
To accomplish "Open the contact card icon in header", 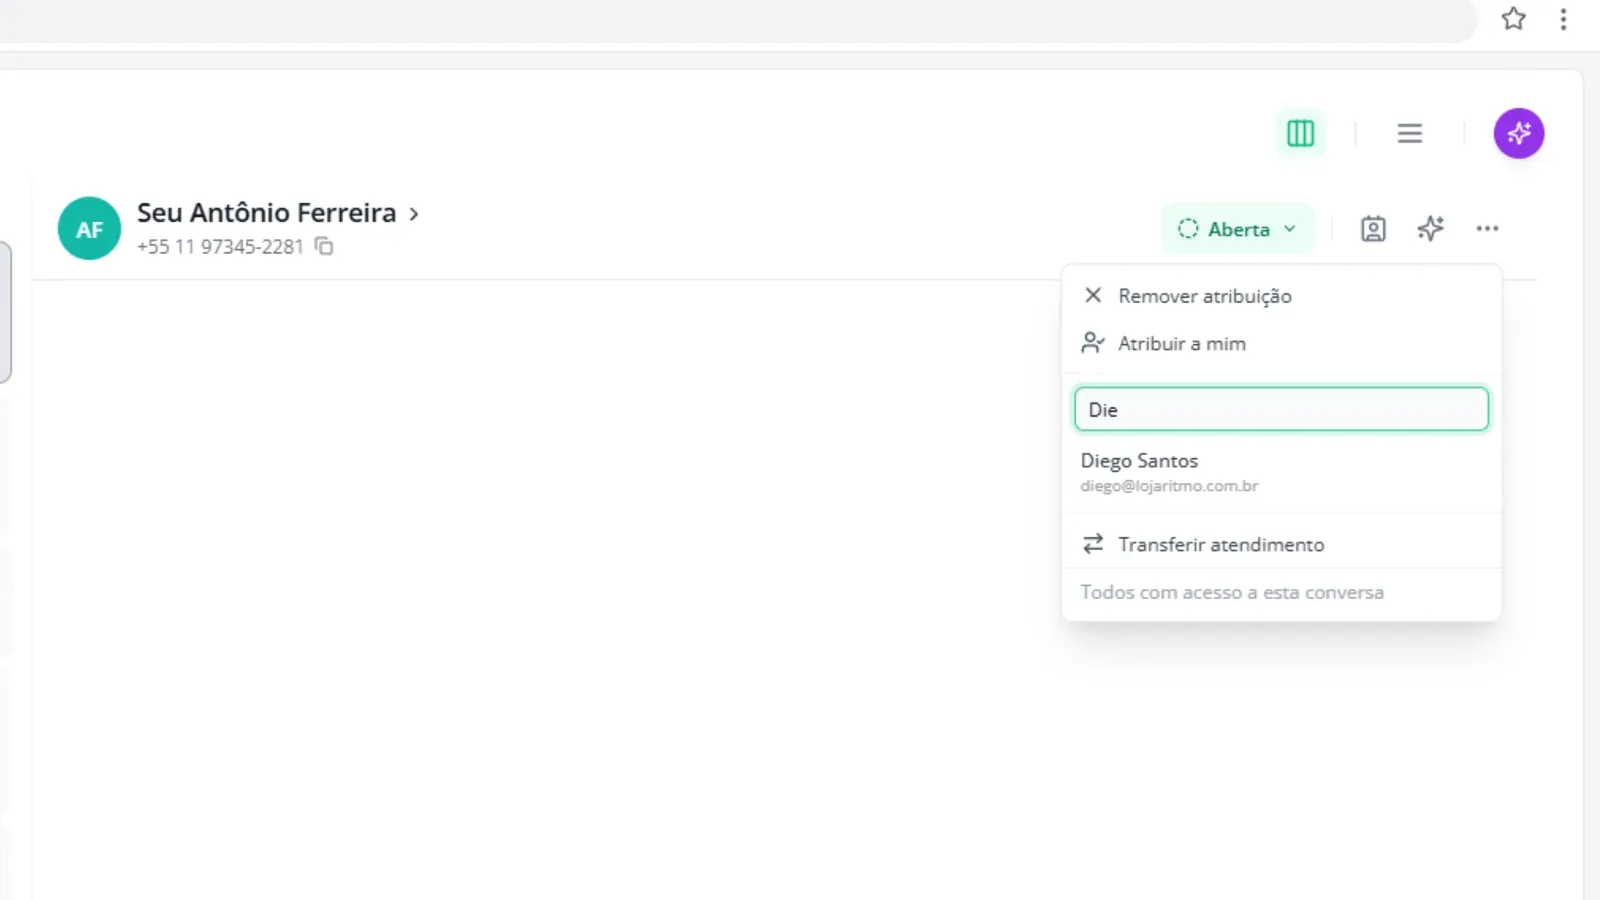I will 1373,229.
